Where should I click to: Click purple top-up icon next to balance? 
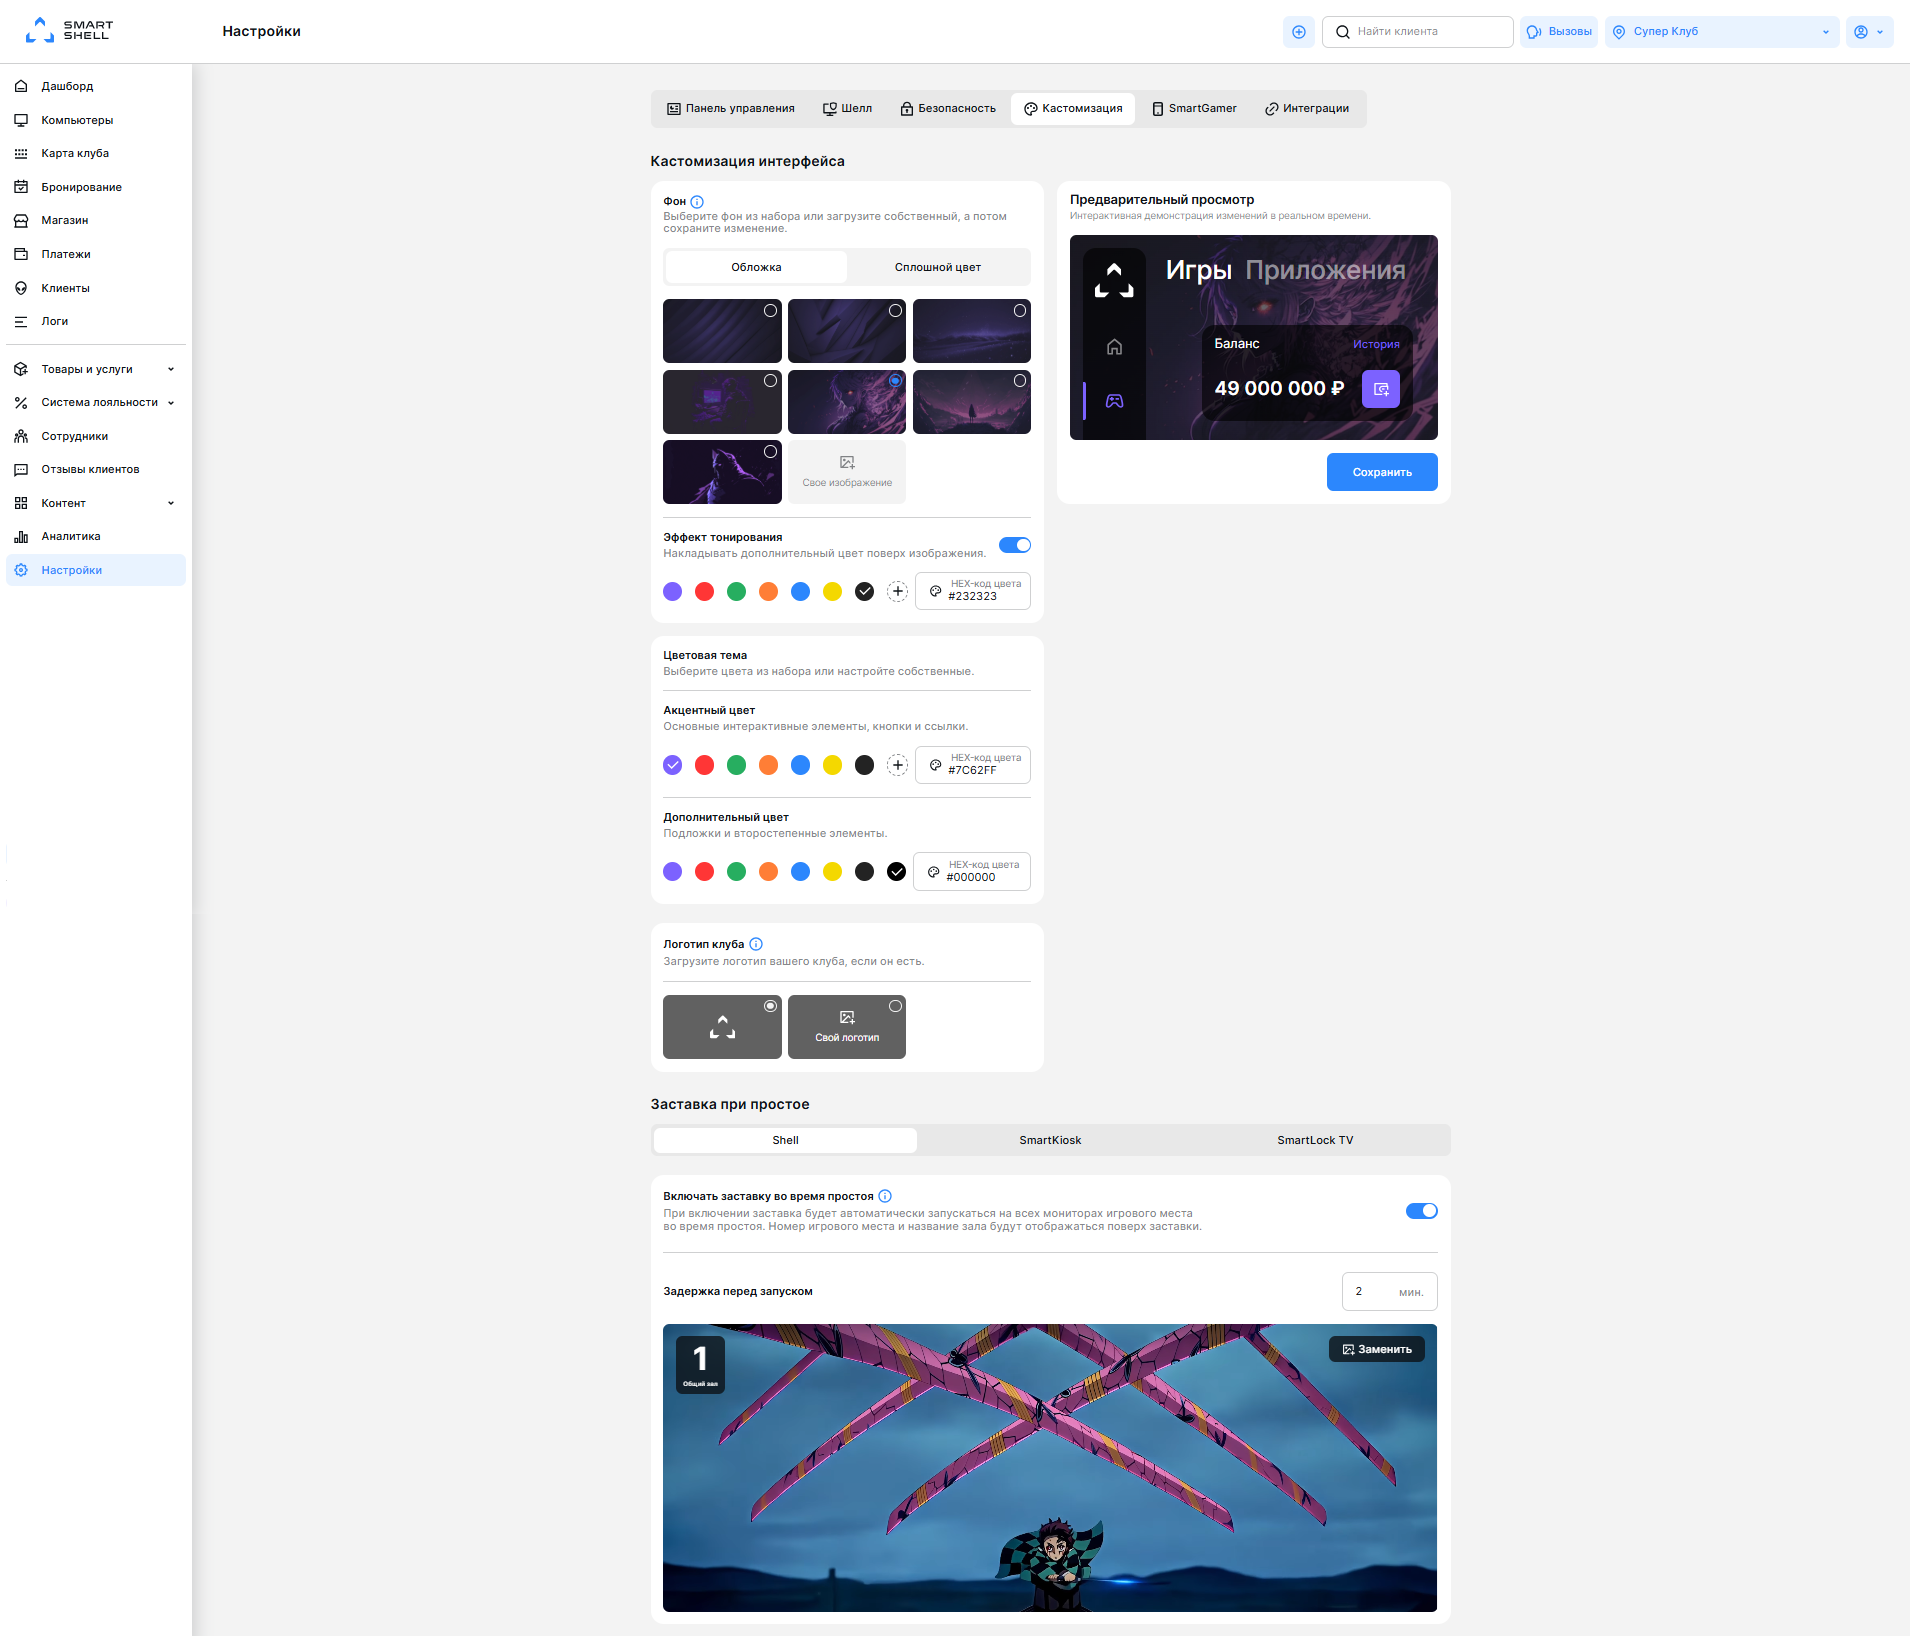point(1380,389)
